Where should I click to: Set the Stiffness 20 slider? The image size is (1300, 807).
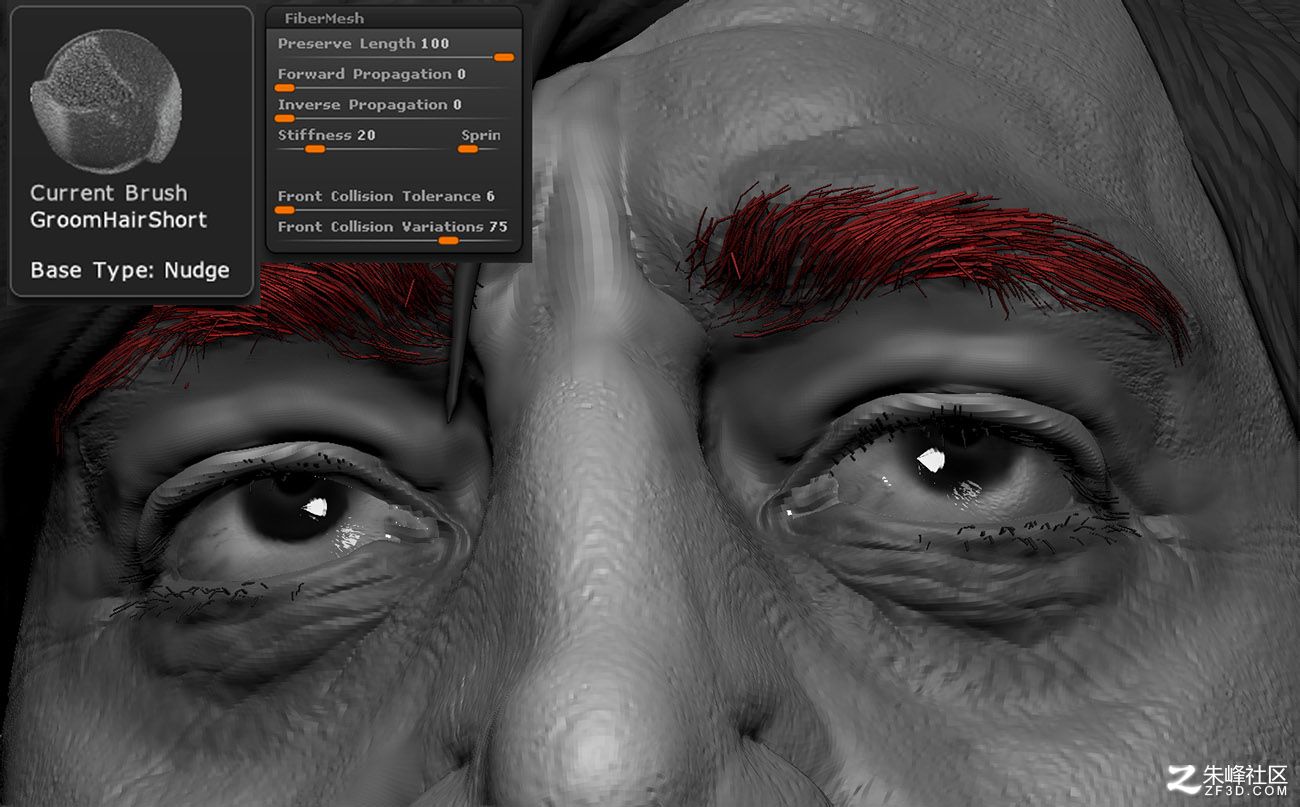[363, 141]
